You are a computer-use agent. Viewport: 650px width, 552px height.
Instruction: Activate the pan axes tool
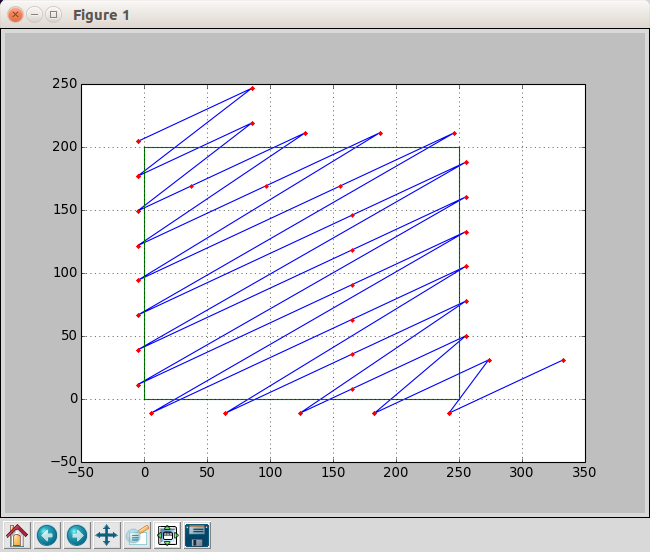[107, 535]
